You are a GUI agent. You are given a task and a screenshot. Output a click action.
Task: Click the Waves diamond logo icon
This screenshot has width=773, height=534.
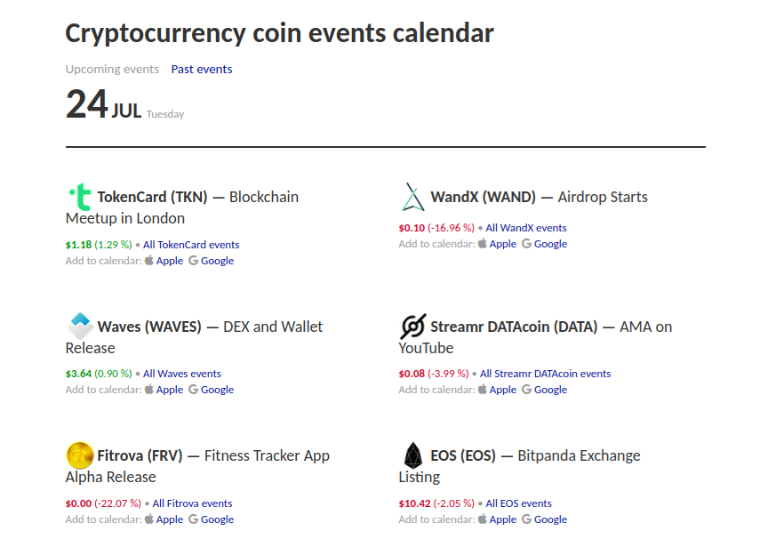click(79, 326)
